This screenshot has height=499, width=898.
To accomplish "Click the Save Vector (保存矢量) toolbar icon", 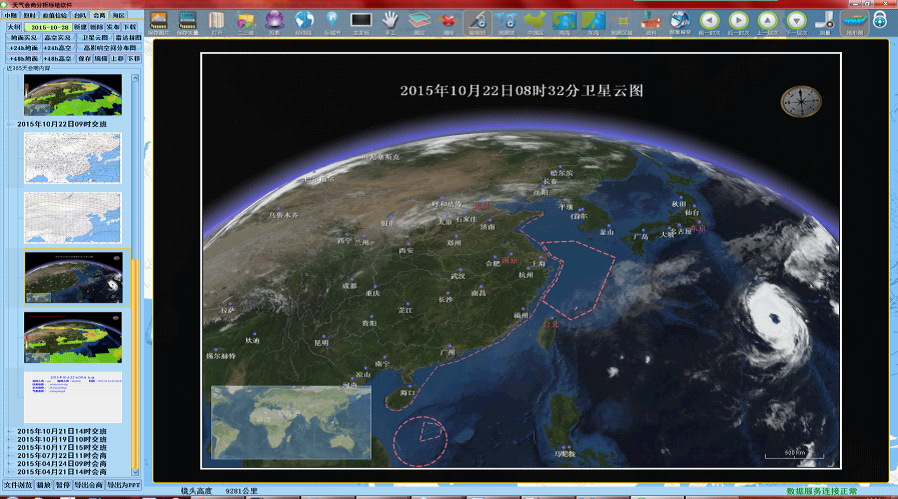I will pos(187,23).
